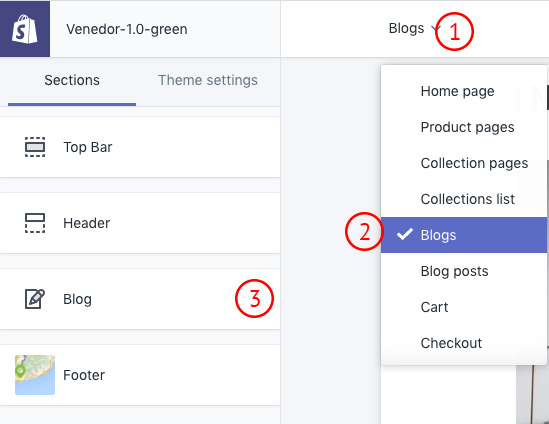This screenshot has width=549, height=424.
Task: Open the Footer section row
Action: [140, 375]
